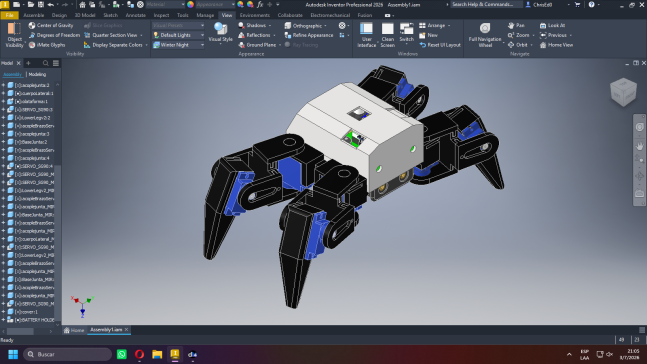This screenshot has height=364, width=647.
Task: Click the ViewCube in the viewport
Action: (623, 92)
